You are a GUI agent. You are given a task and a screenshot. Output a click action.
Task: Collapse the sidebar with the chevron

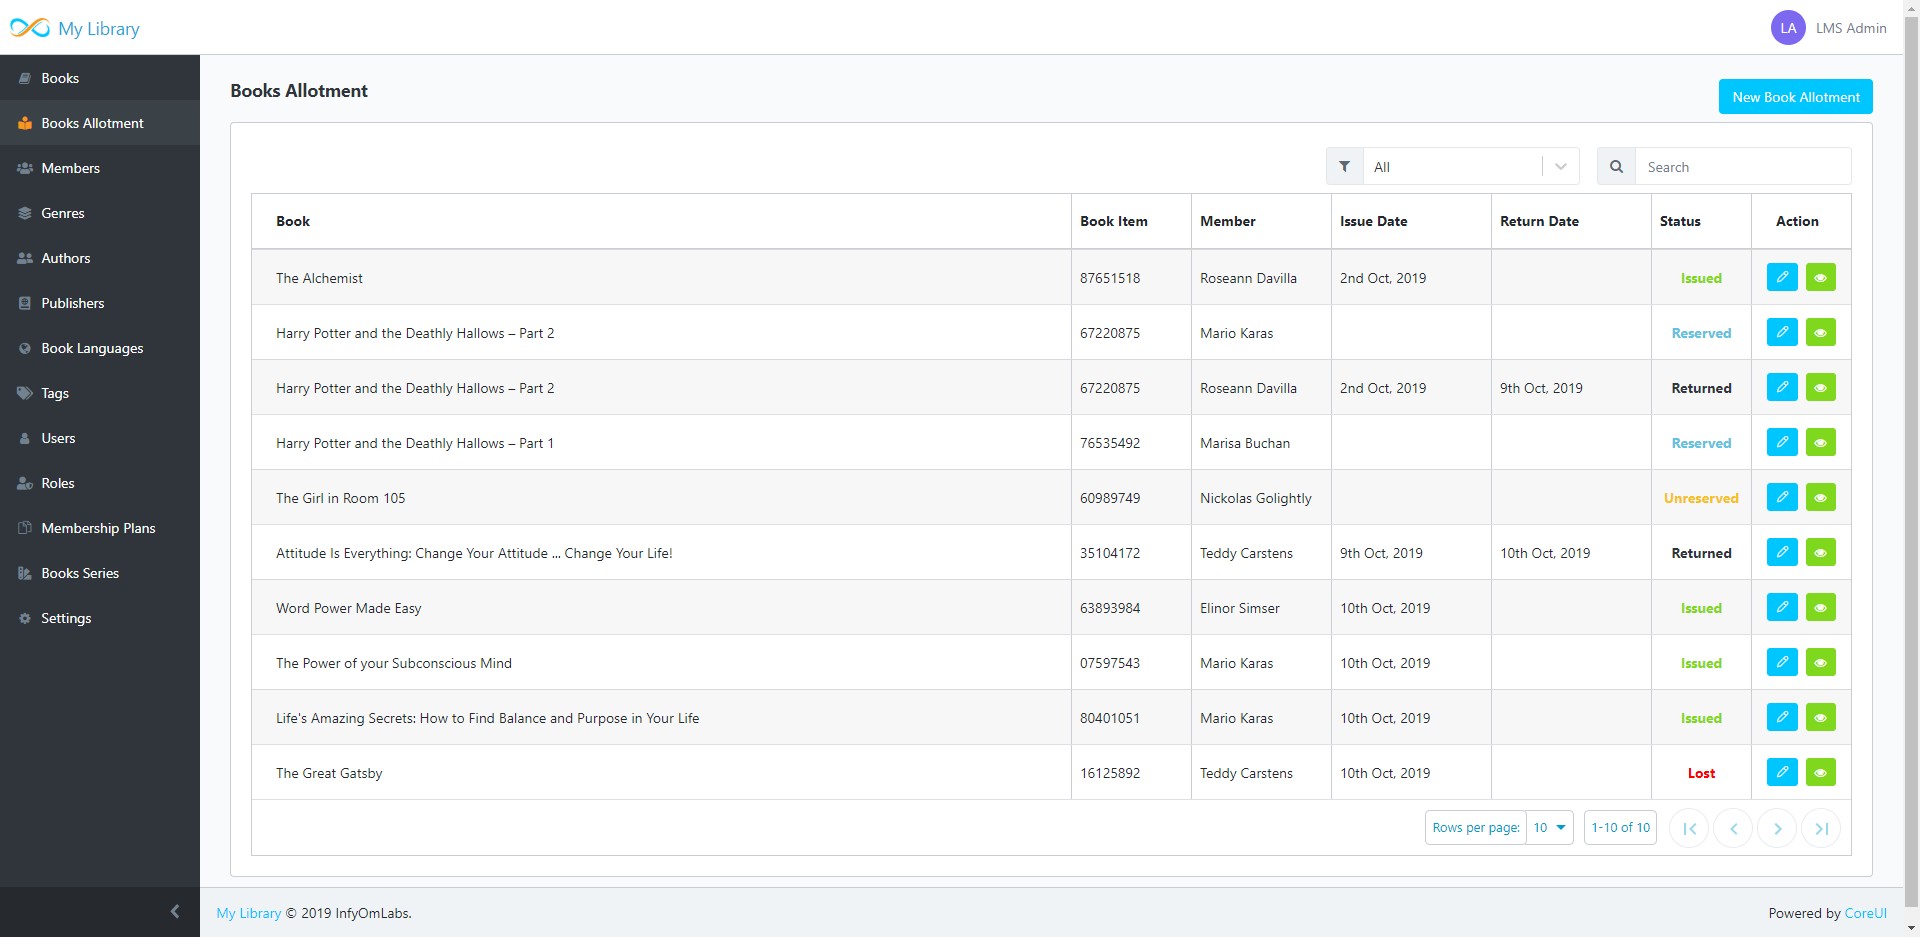175,911
